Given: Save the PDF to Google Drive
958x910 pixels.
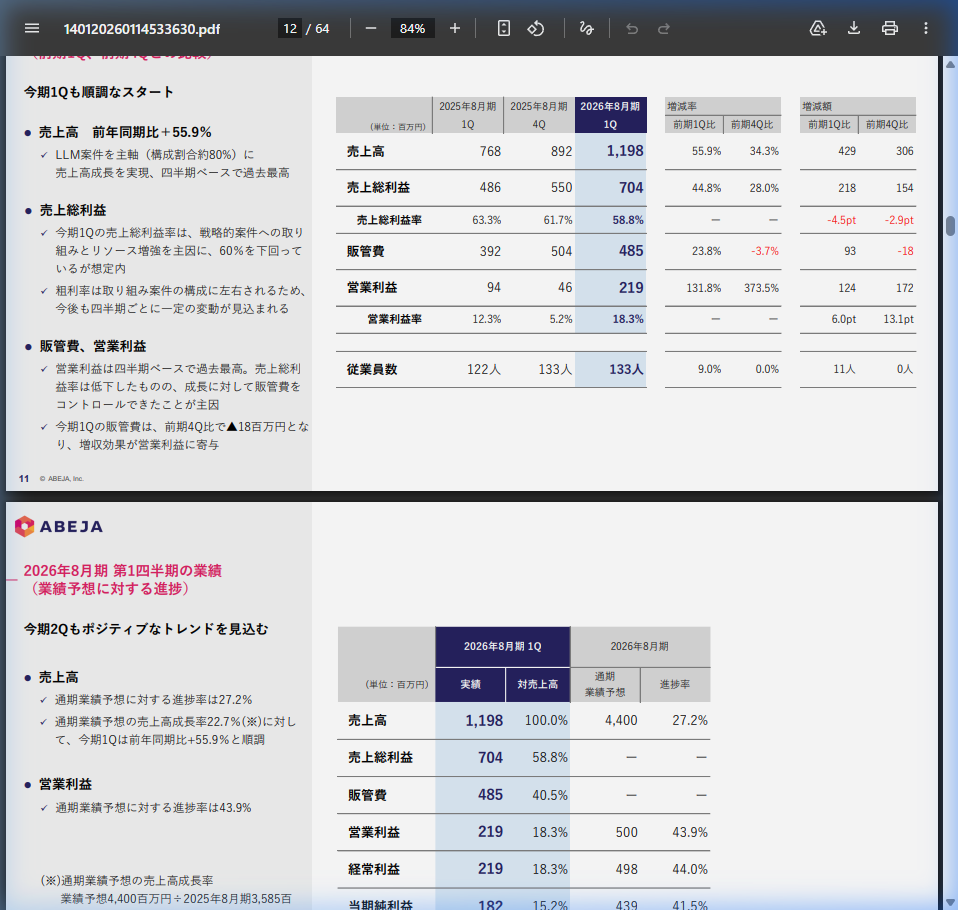Looking at the screenshot, I should 818,28.
